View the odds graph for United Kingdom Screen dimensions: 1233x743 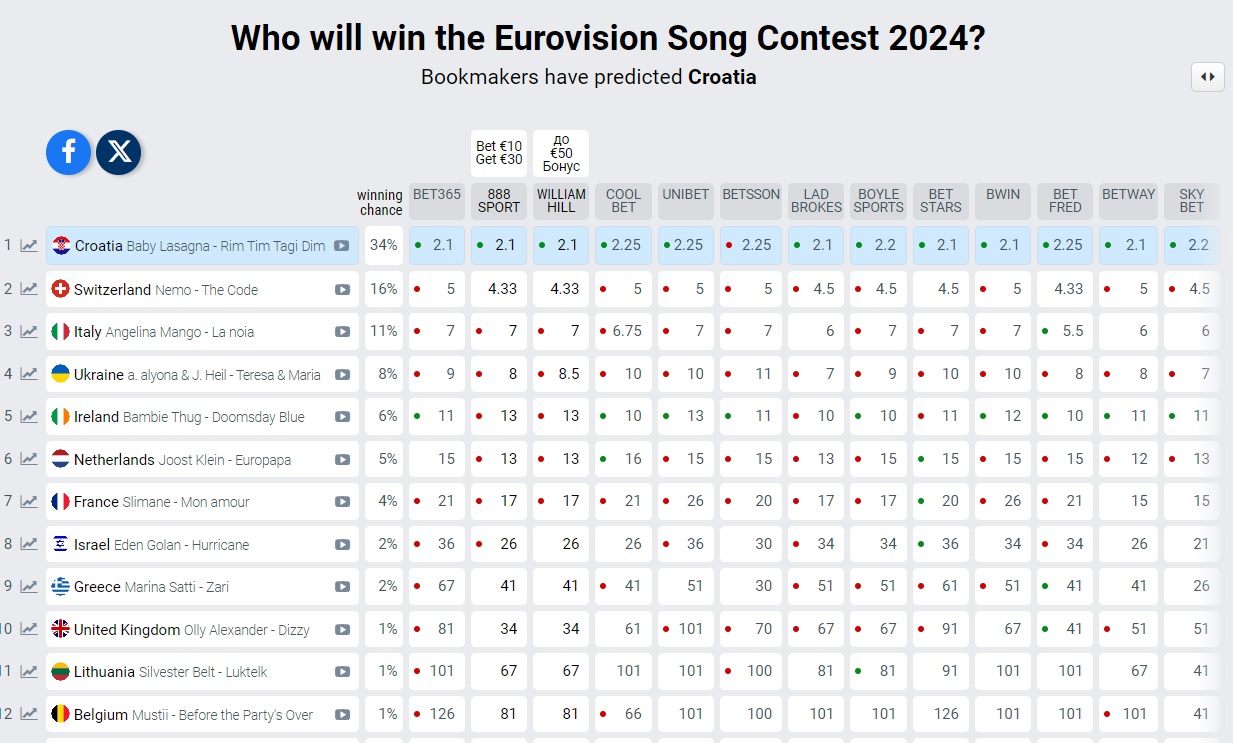point(28,629)
